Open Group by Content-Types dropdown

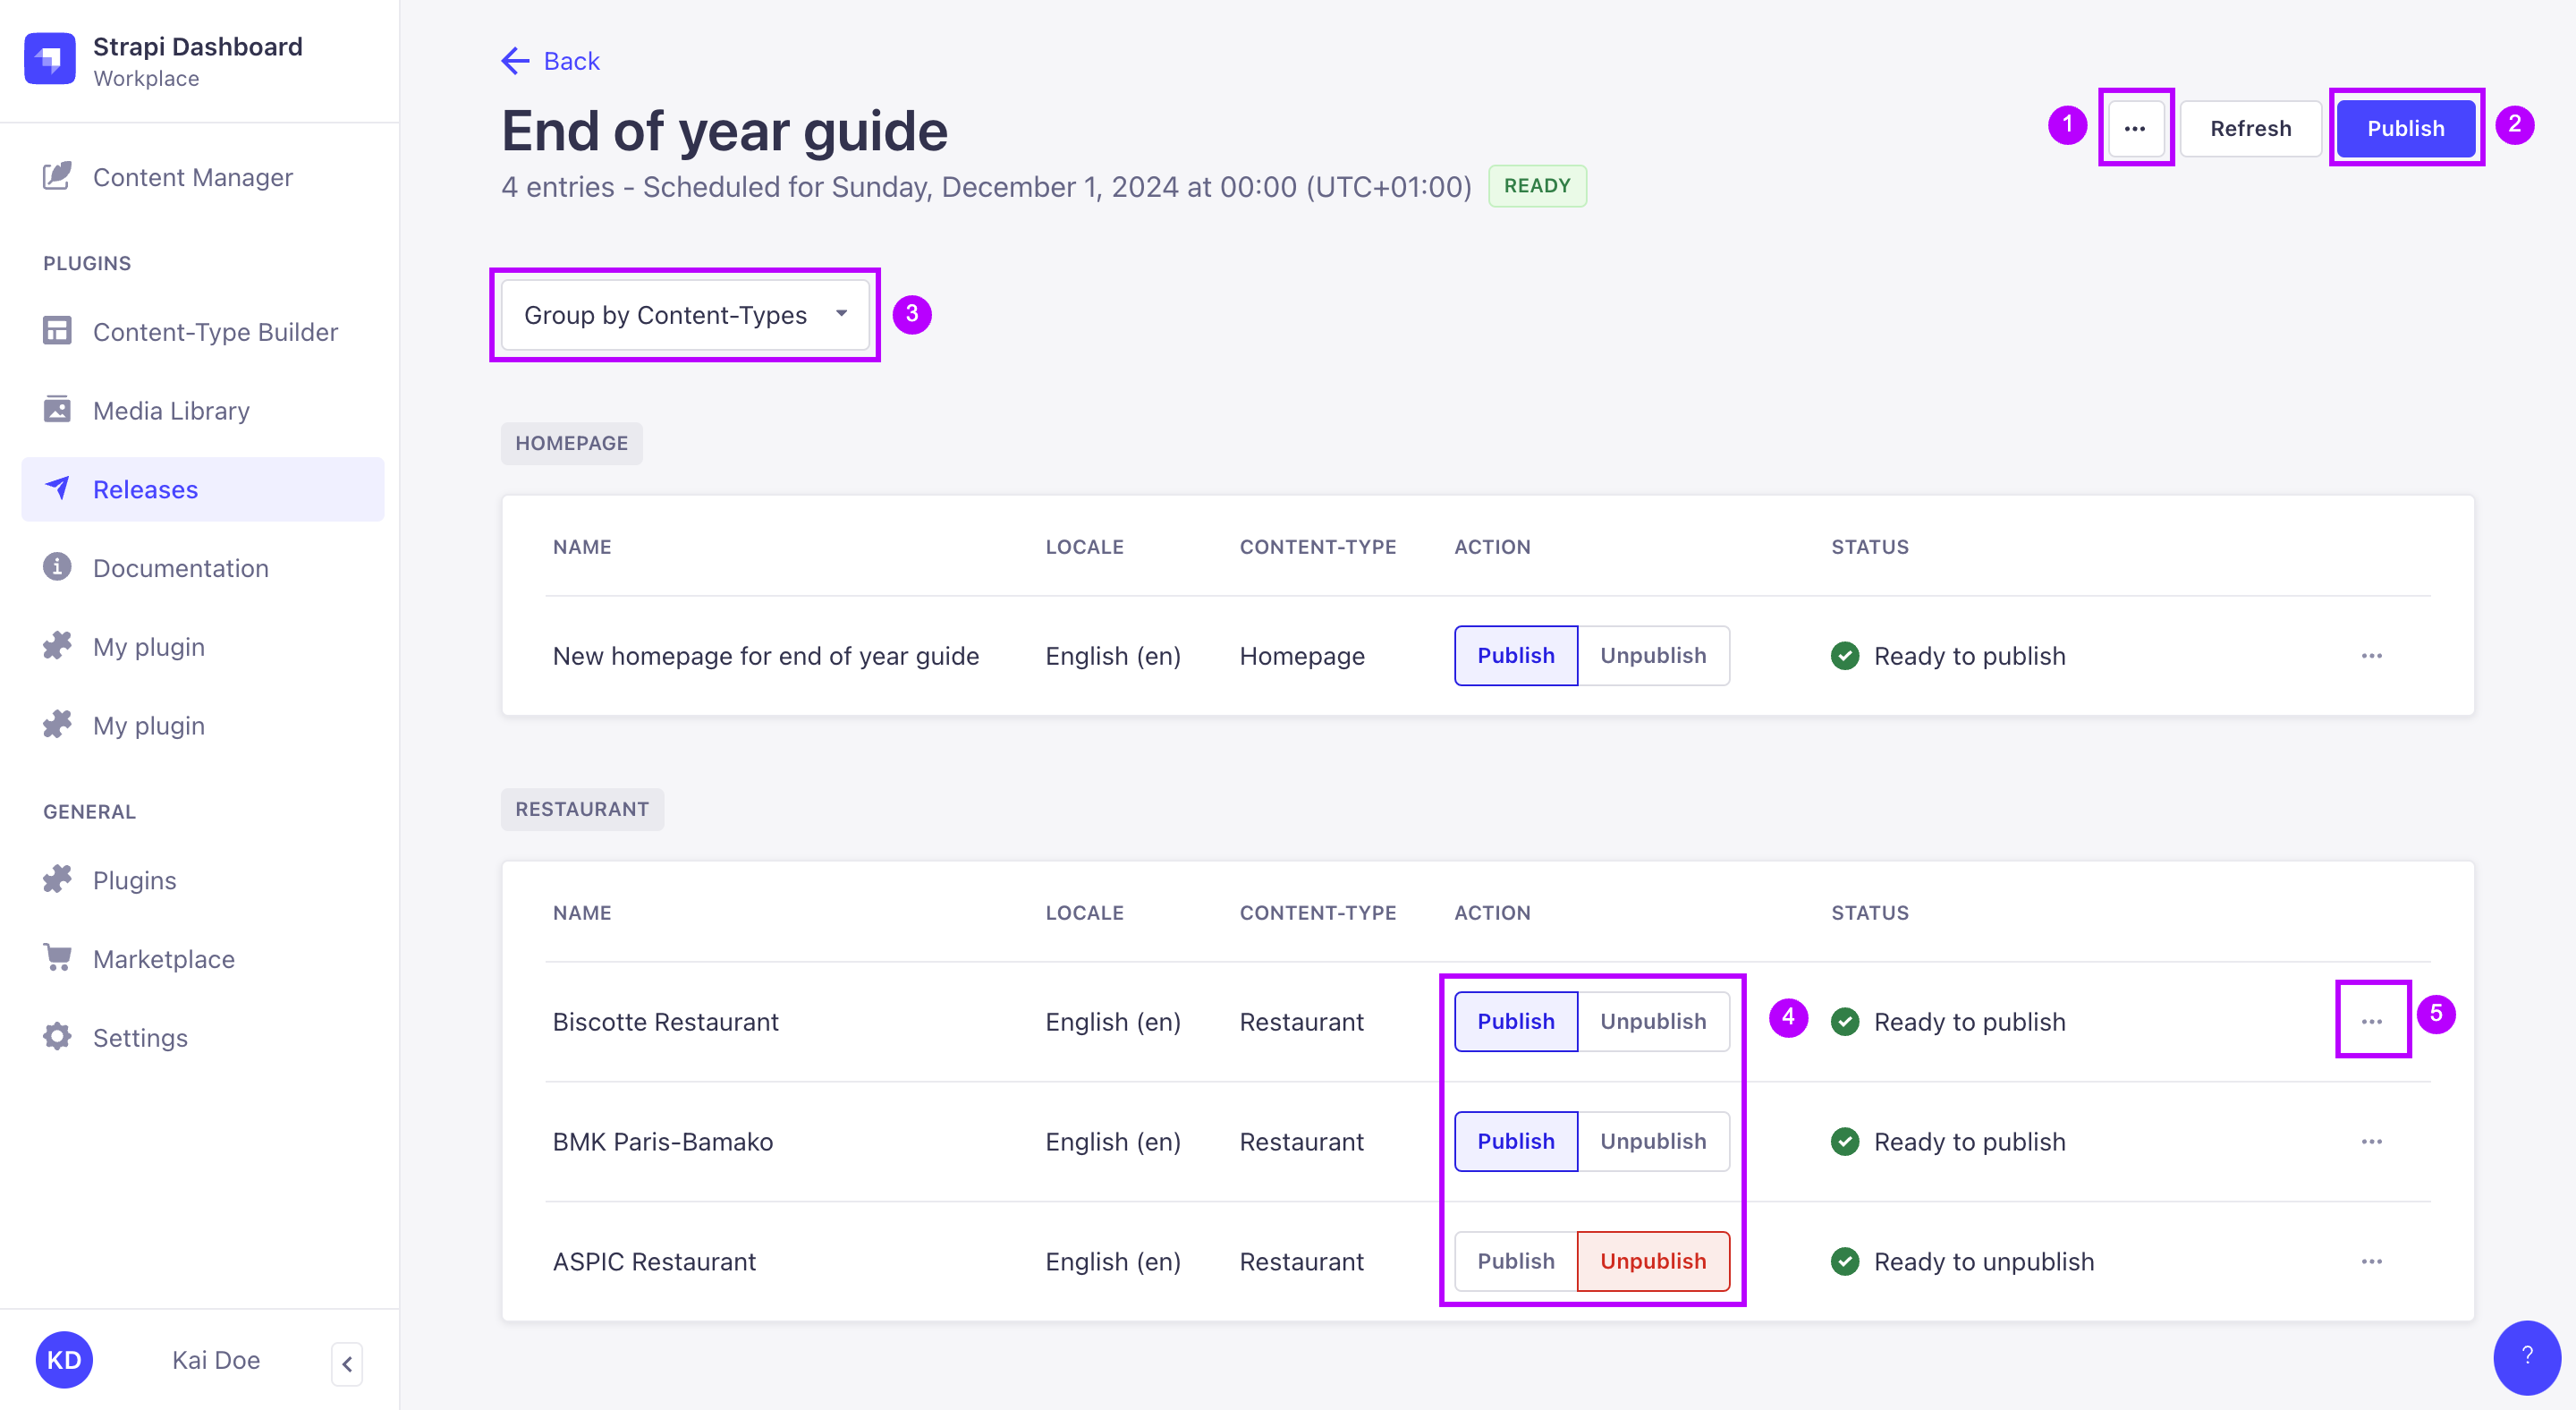click(x=685, y=315)
